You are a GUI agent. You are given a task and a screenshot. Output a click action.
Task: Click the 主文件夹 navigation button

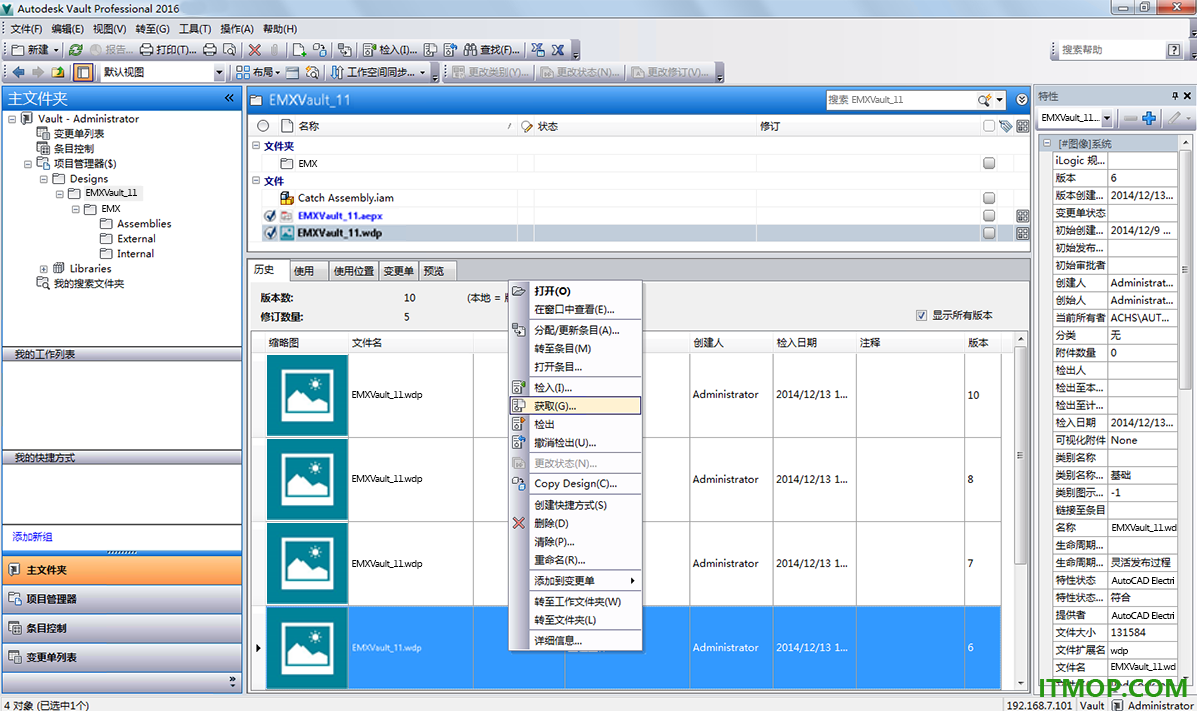122,570
